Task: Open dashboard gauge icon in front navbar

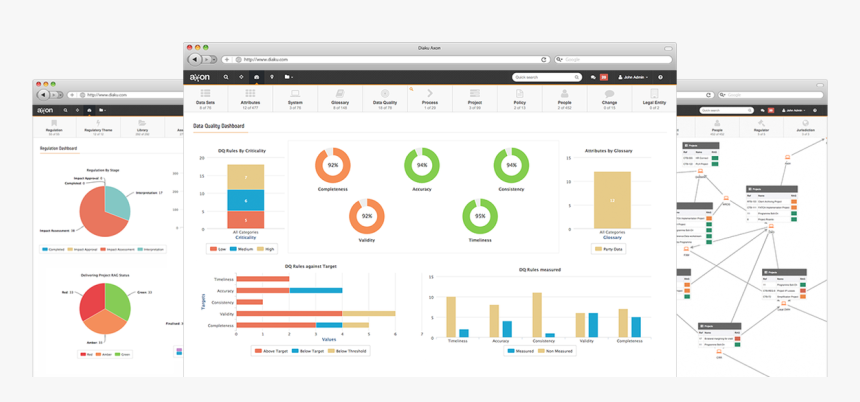Action: pos(256,77)
